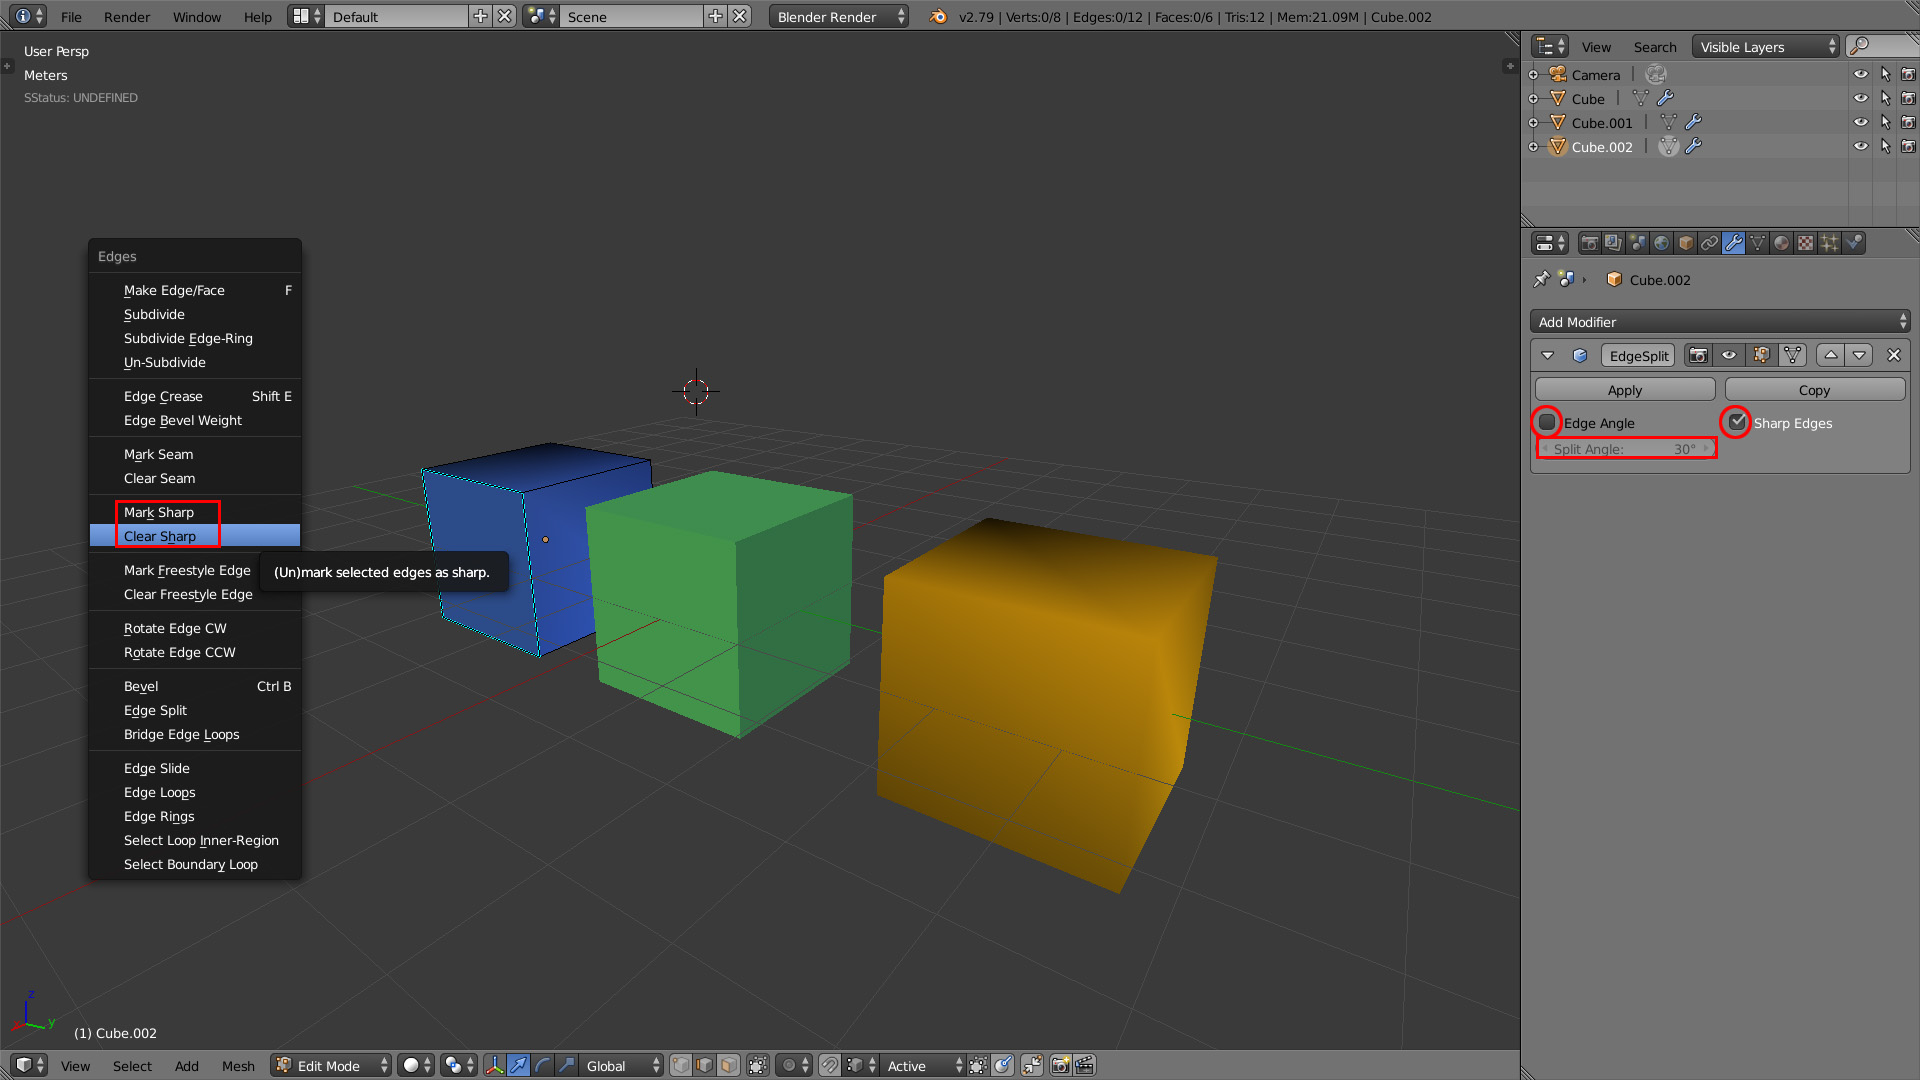This screenshot has height=1080, width=1920.
Task: Enable the Edge Angle checkbox
Action: click(x=1547, y=423)
